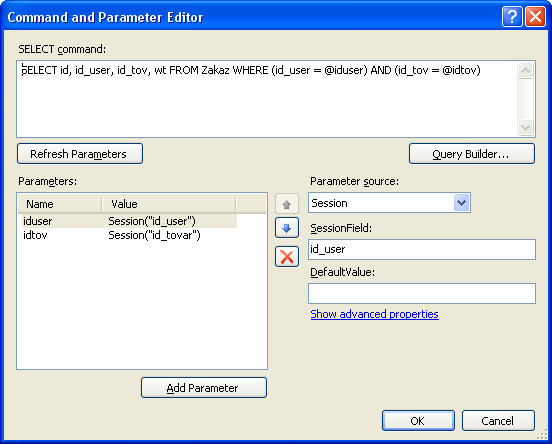Select the iduser parameter row
Screen dimensions: 552x444
coord(129,221)
